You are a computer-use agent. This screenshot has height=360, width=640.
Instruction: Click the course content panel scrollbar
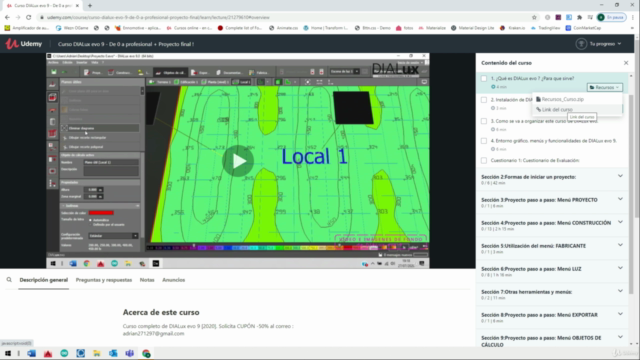631,194
